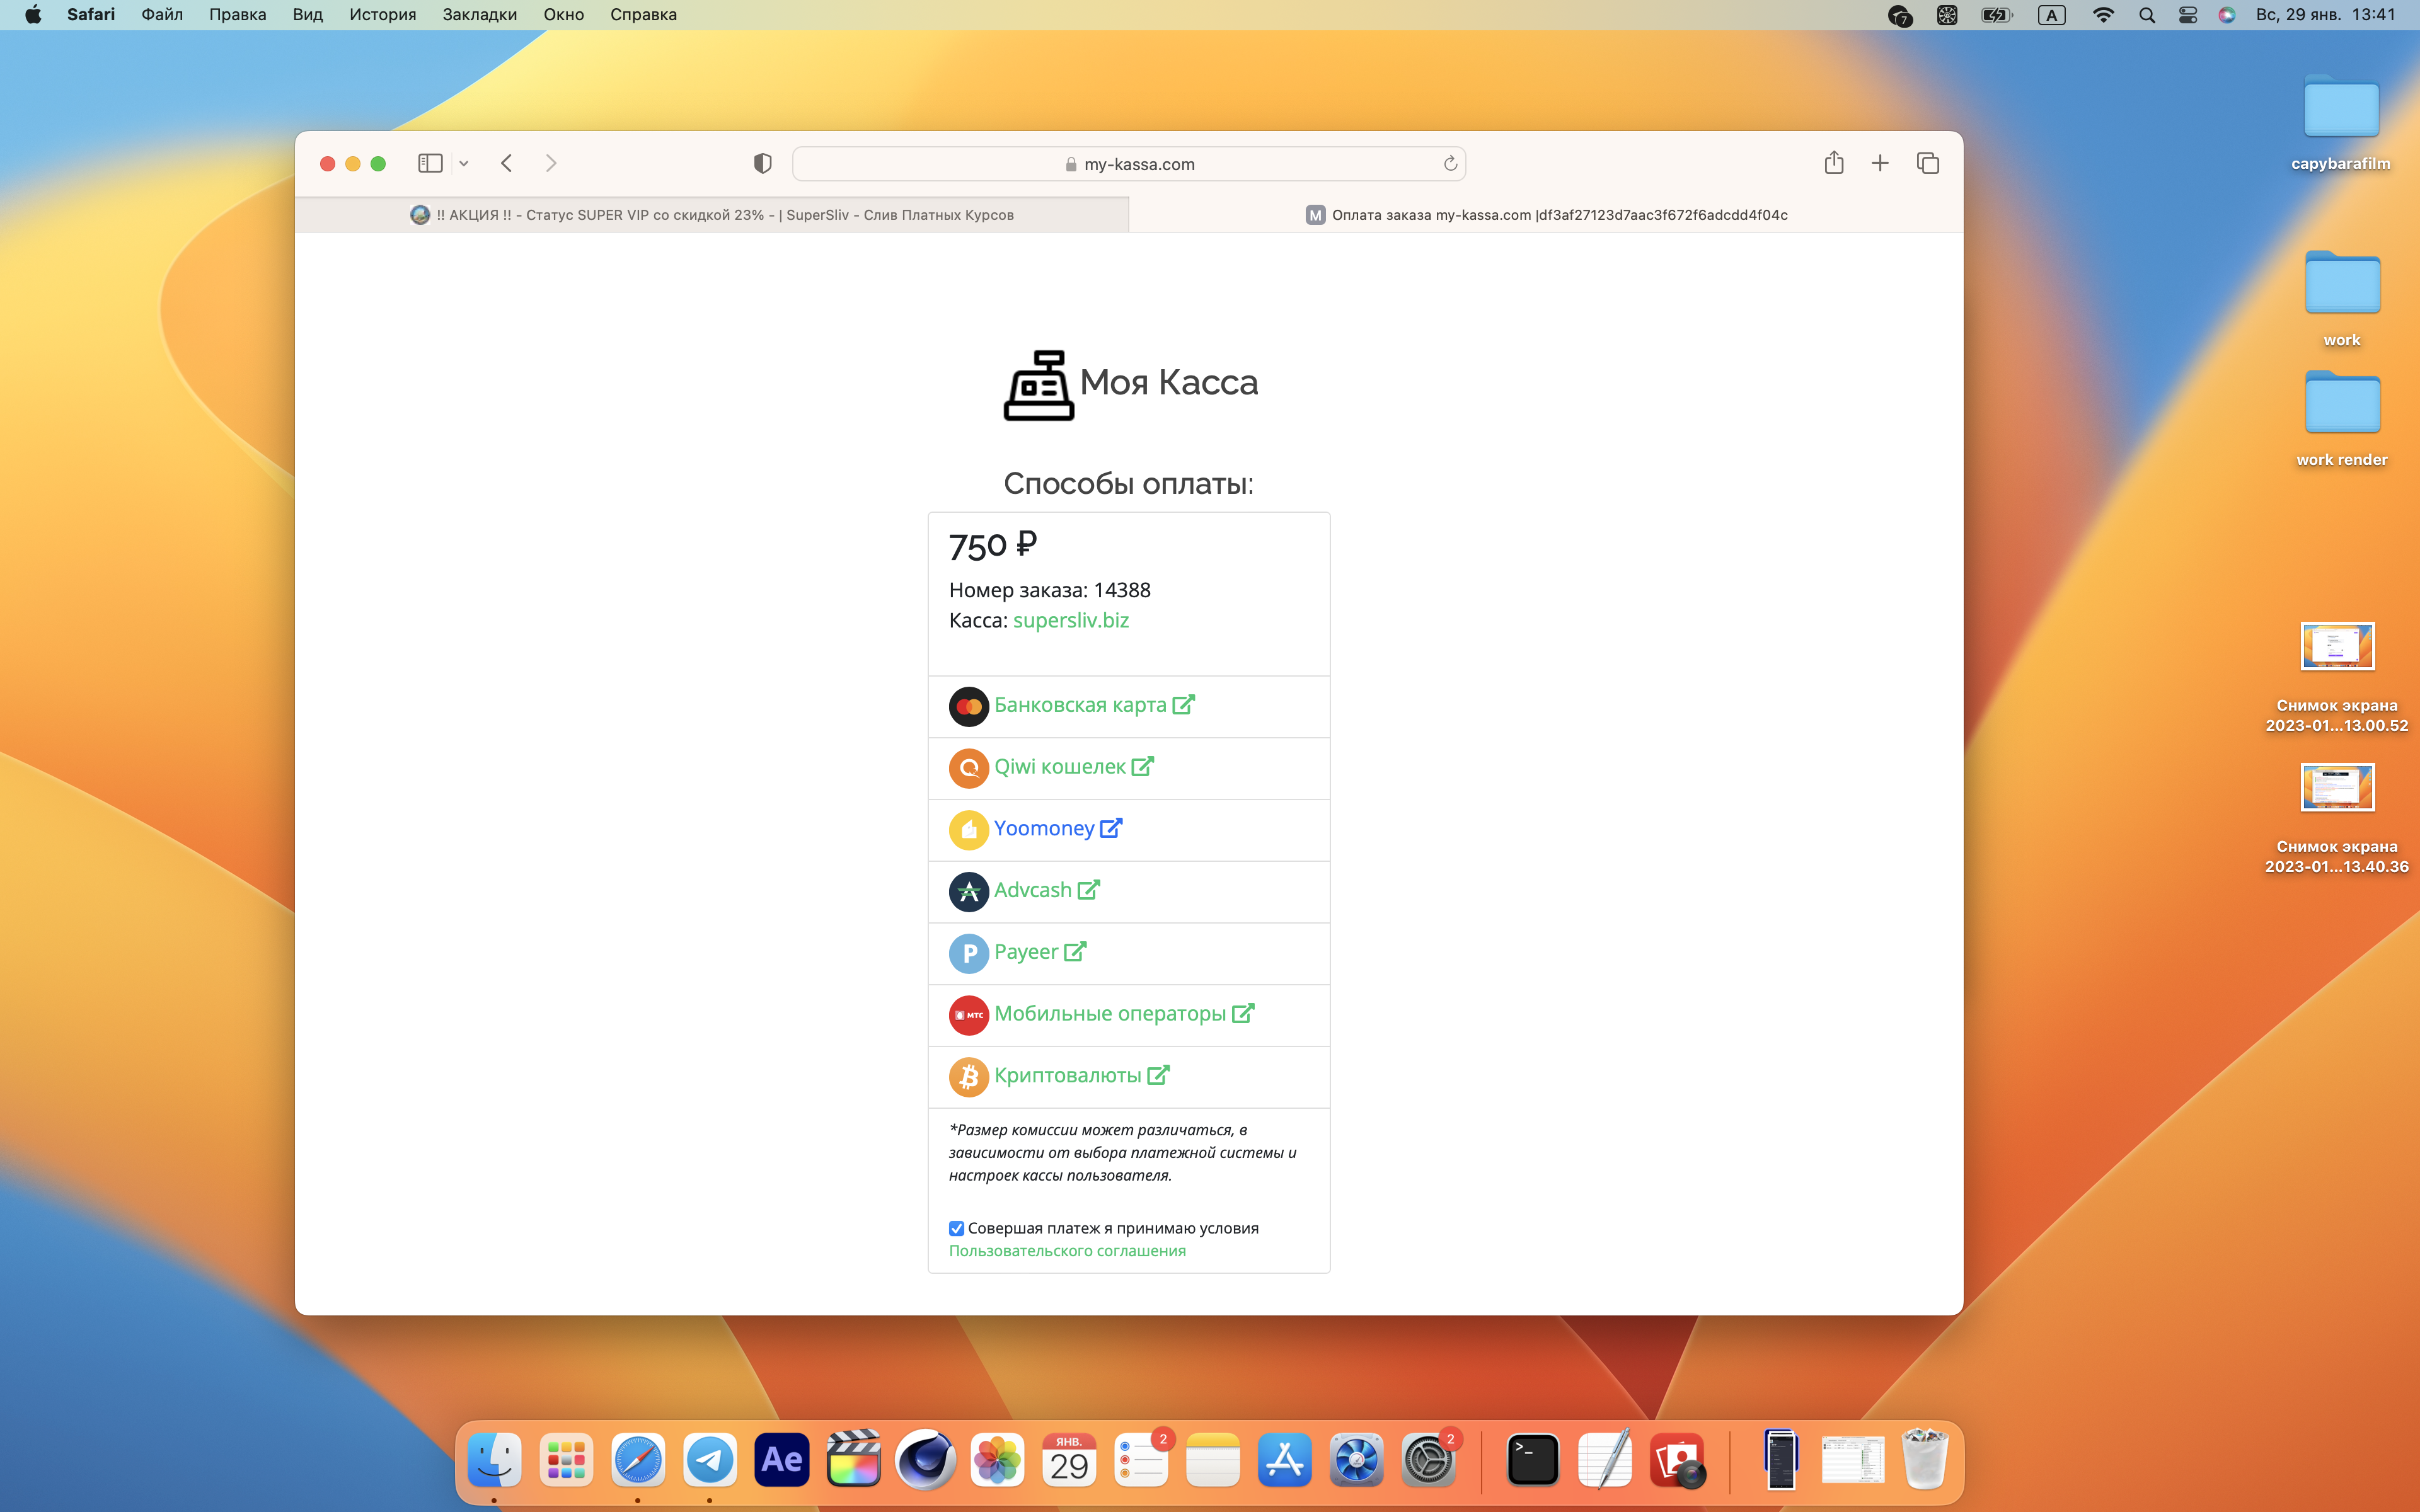Open the Apple menu
2420x1512 pixels.
coord(33,15)
